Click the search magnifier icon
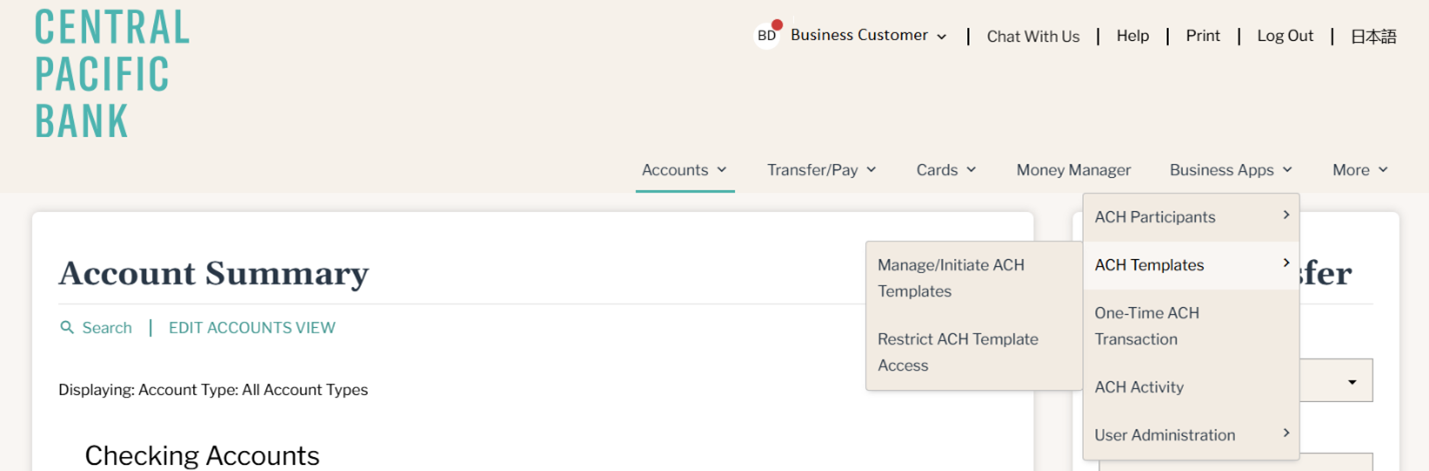Viewport: 1429px width, 471px height. (x=67, y=328)
